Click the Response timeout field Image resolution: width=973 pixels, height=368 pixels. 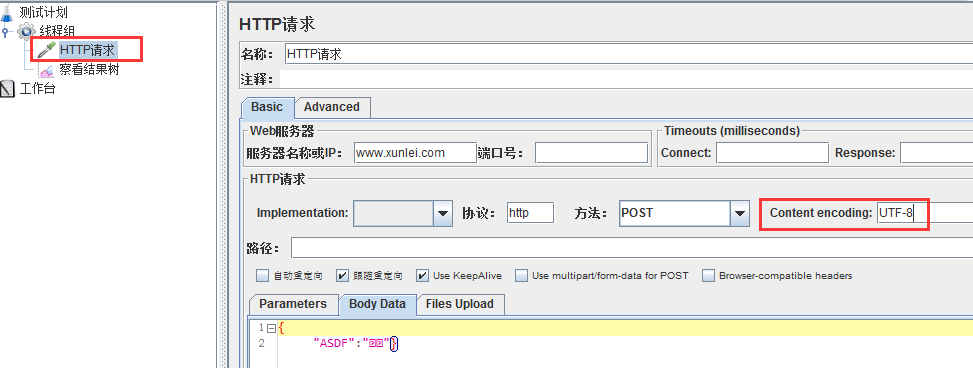click(936, 153)
